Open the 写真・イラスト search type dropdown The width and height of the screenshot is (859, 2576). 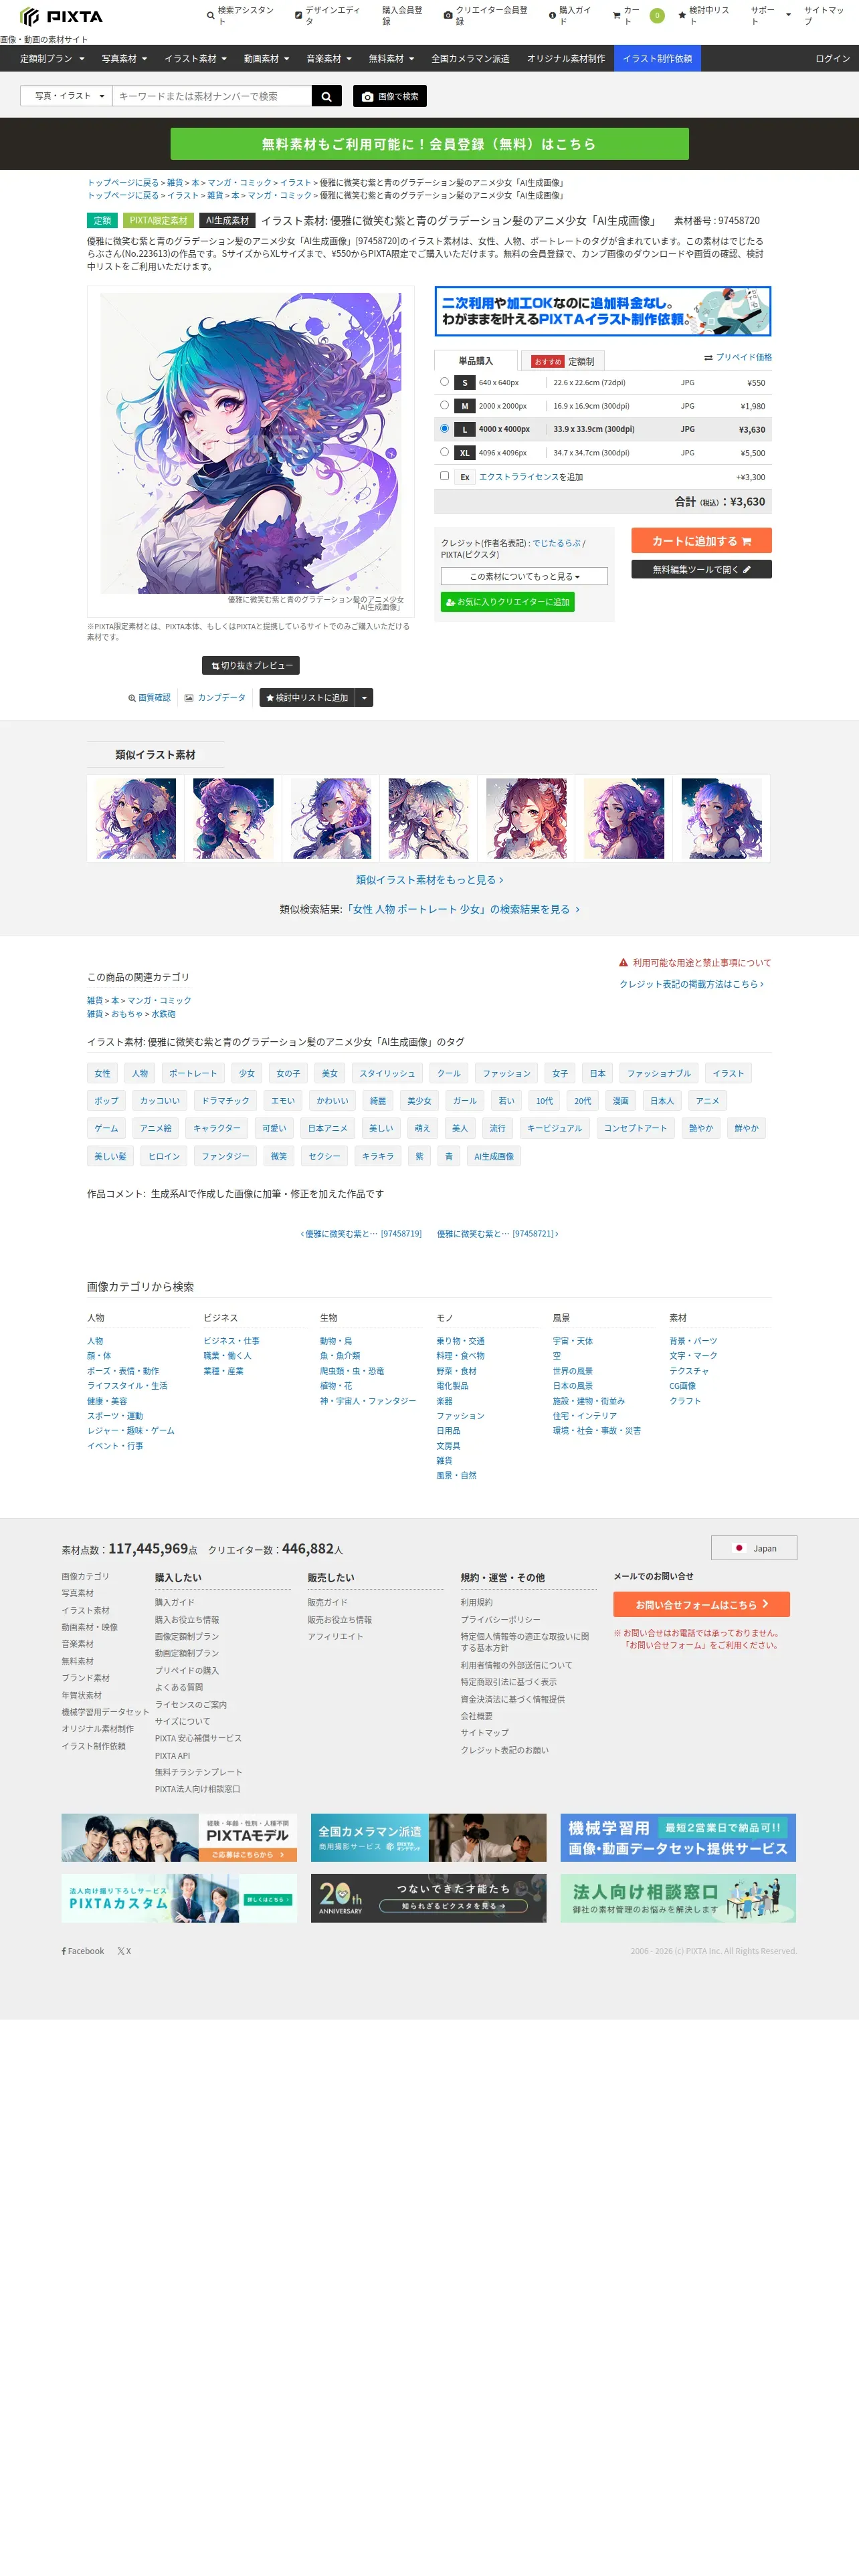point(67,96)
